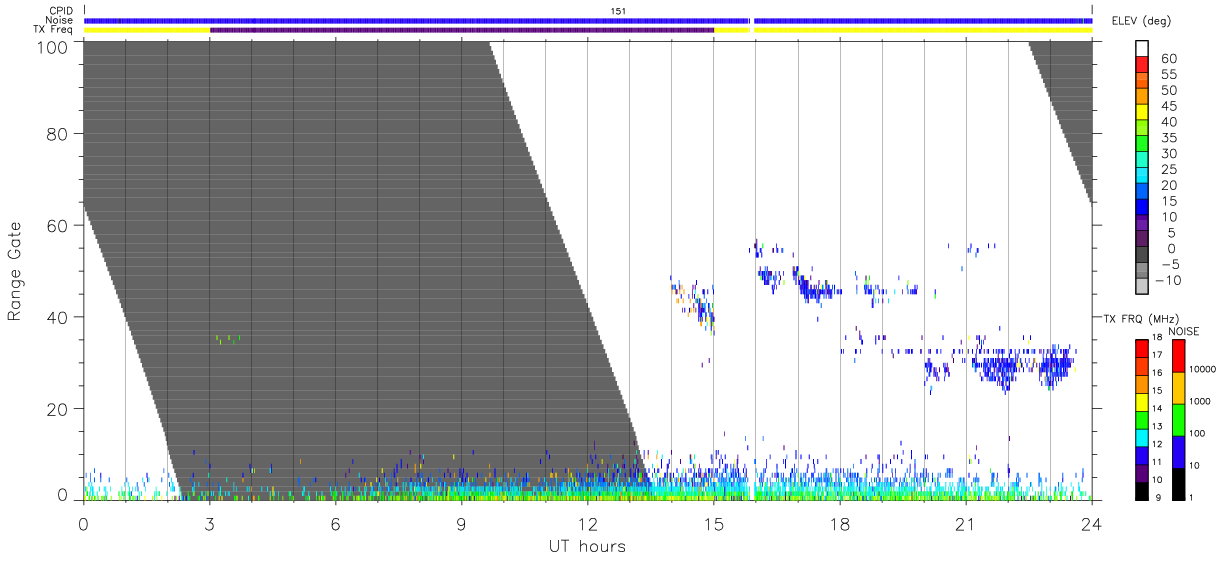The width and height of the screenshot is (1228, 567).
Task: Click the white gap in the Noise bar near 16 UT
Action: pyautogui.click(x=751, y=20)
